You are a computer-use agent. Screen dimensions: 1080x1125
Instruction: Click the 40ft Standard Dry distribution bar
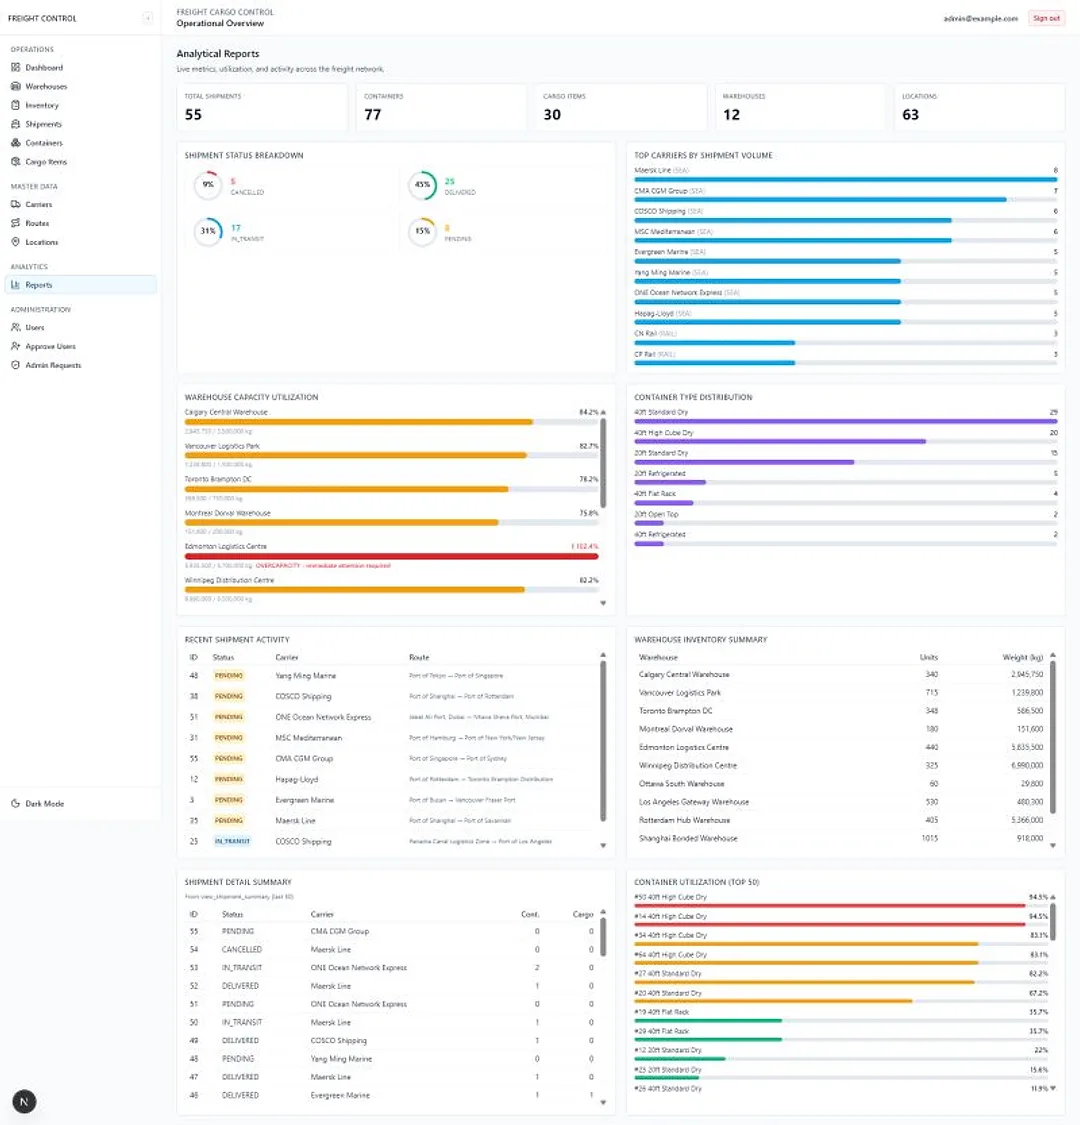(x=845, y=422)
